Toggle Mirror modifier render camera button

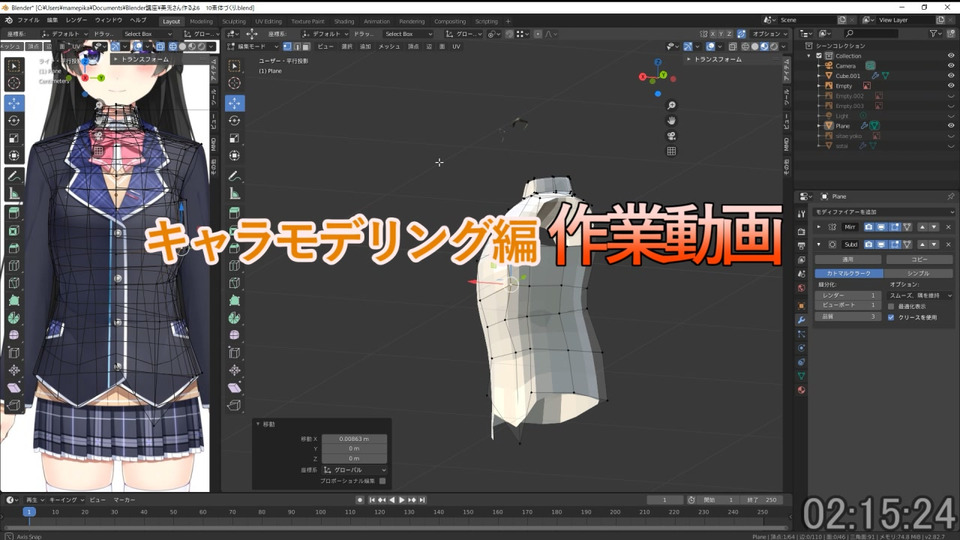point(868,227)
